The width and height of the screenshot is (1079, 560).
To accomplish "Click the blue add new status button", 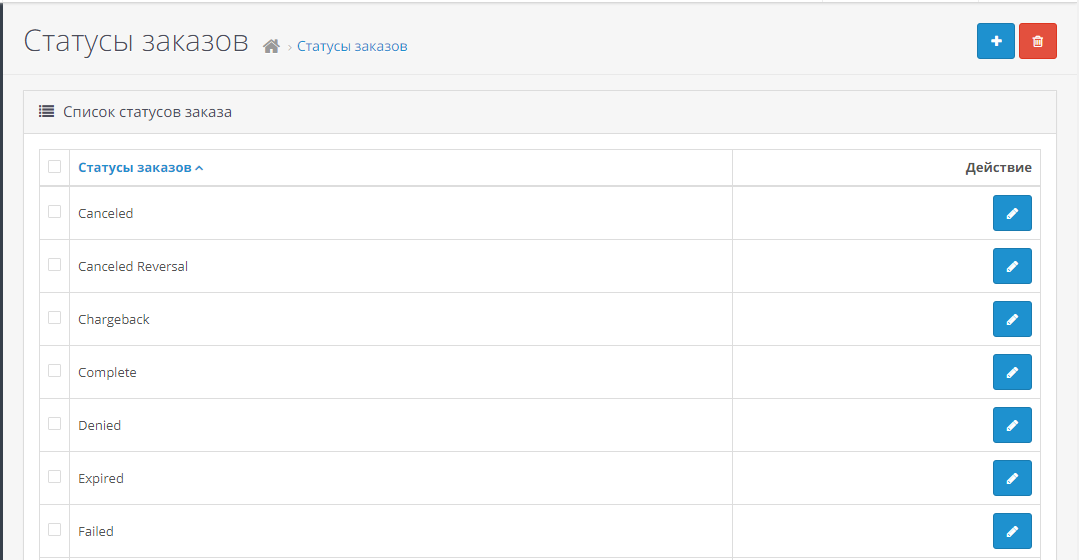I will (x=995, y=41).
